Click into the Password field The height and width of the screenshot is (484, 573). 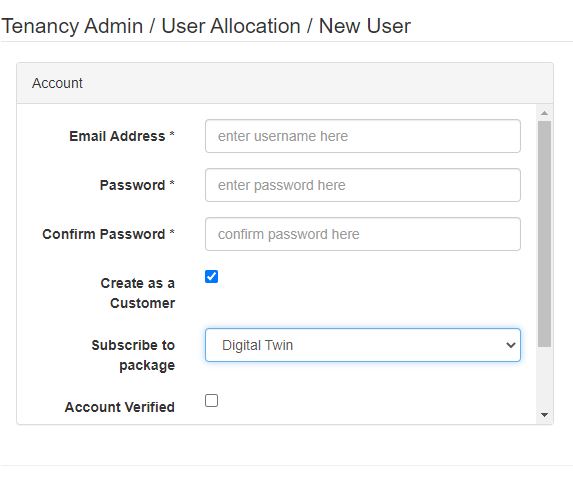(x=363, y=185)
